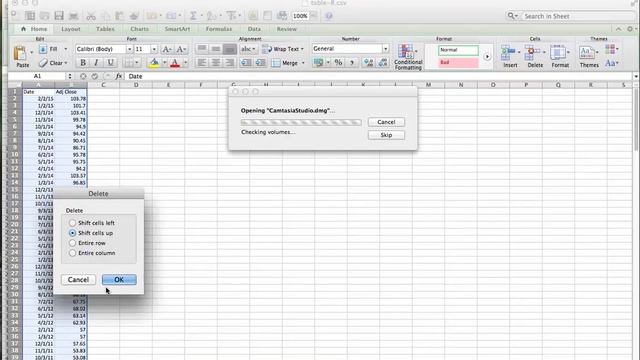Click the Paste clipboard icon
Viewport: 640px width, 360px height.
tap(20, 54)
